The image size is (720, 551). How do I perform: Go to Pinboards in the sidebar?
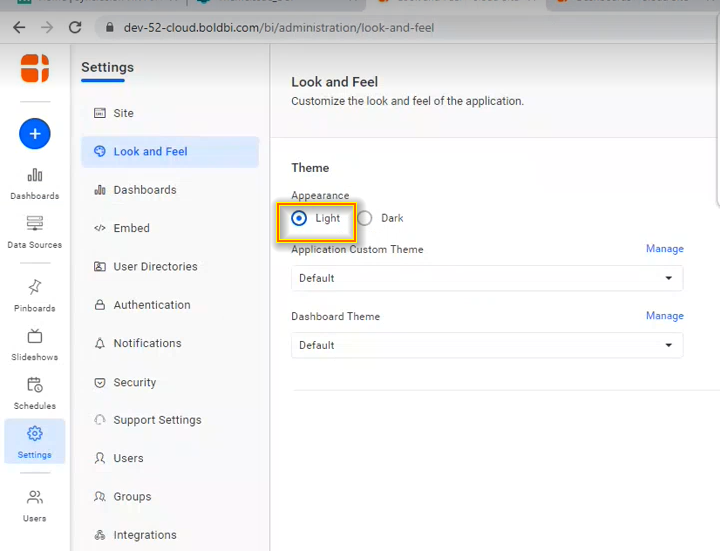tap(34, 295)
